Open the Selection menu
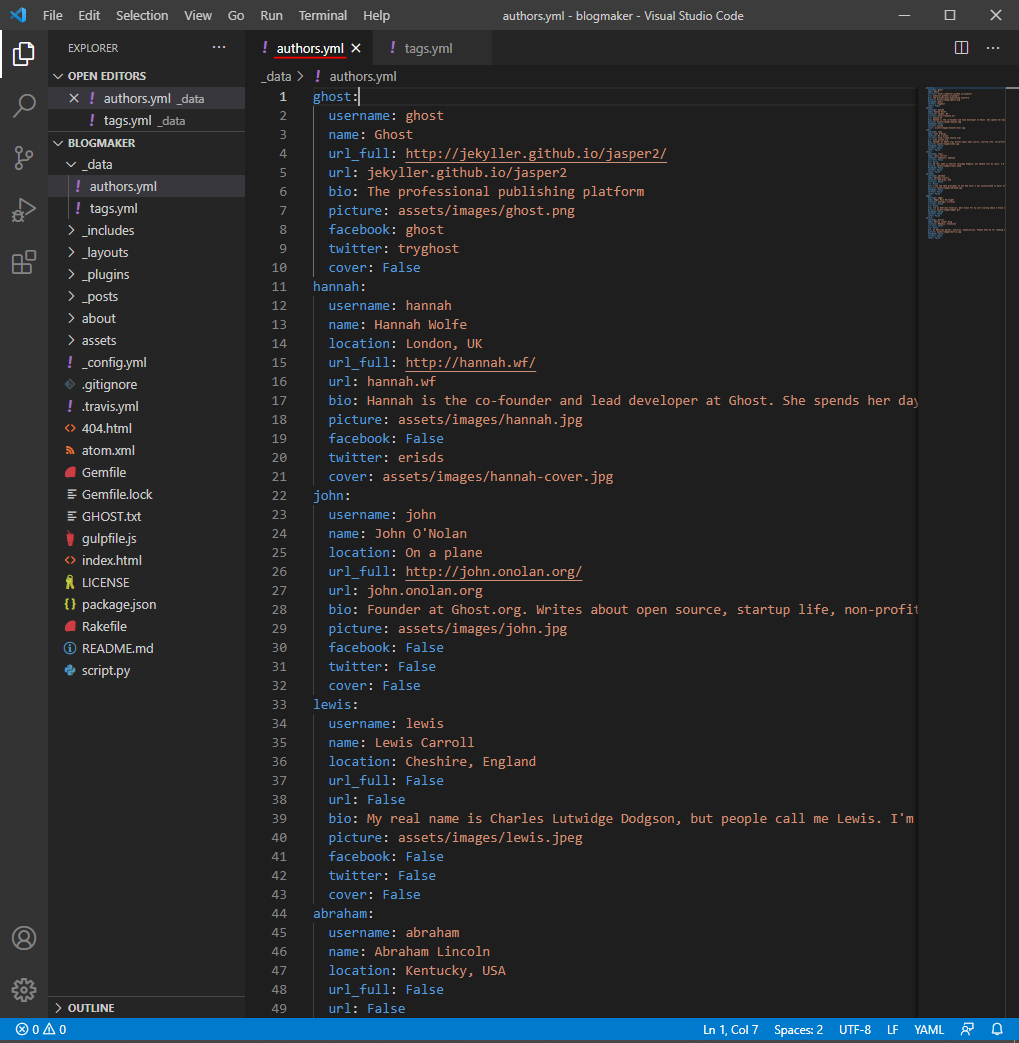Screen dimensions: 1019x1043 pos(142,15)
